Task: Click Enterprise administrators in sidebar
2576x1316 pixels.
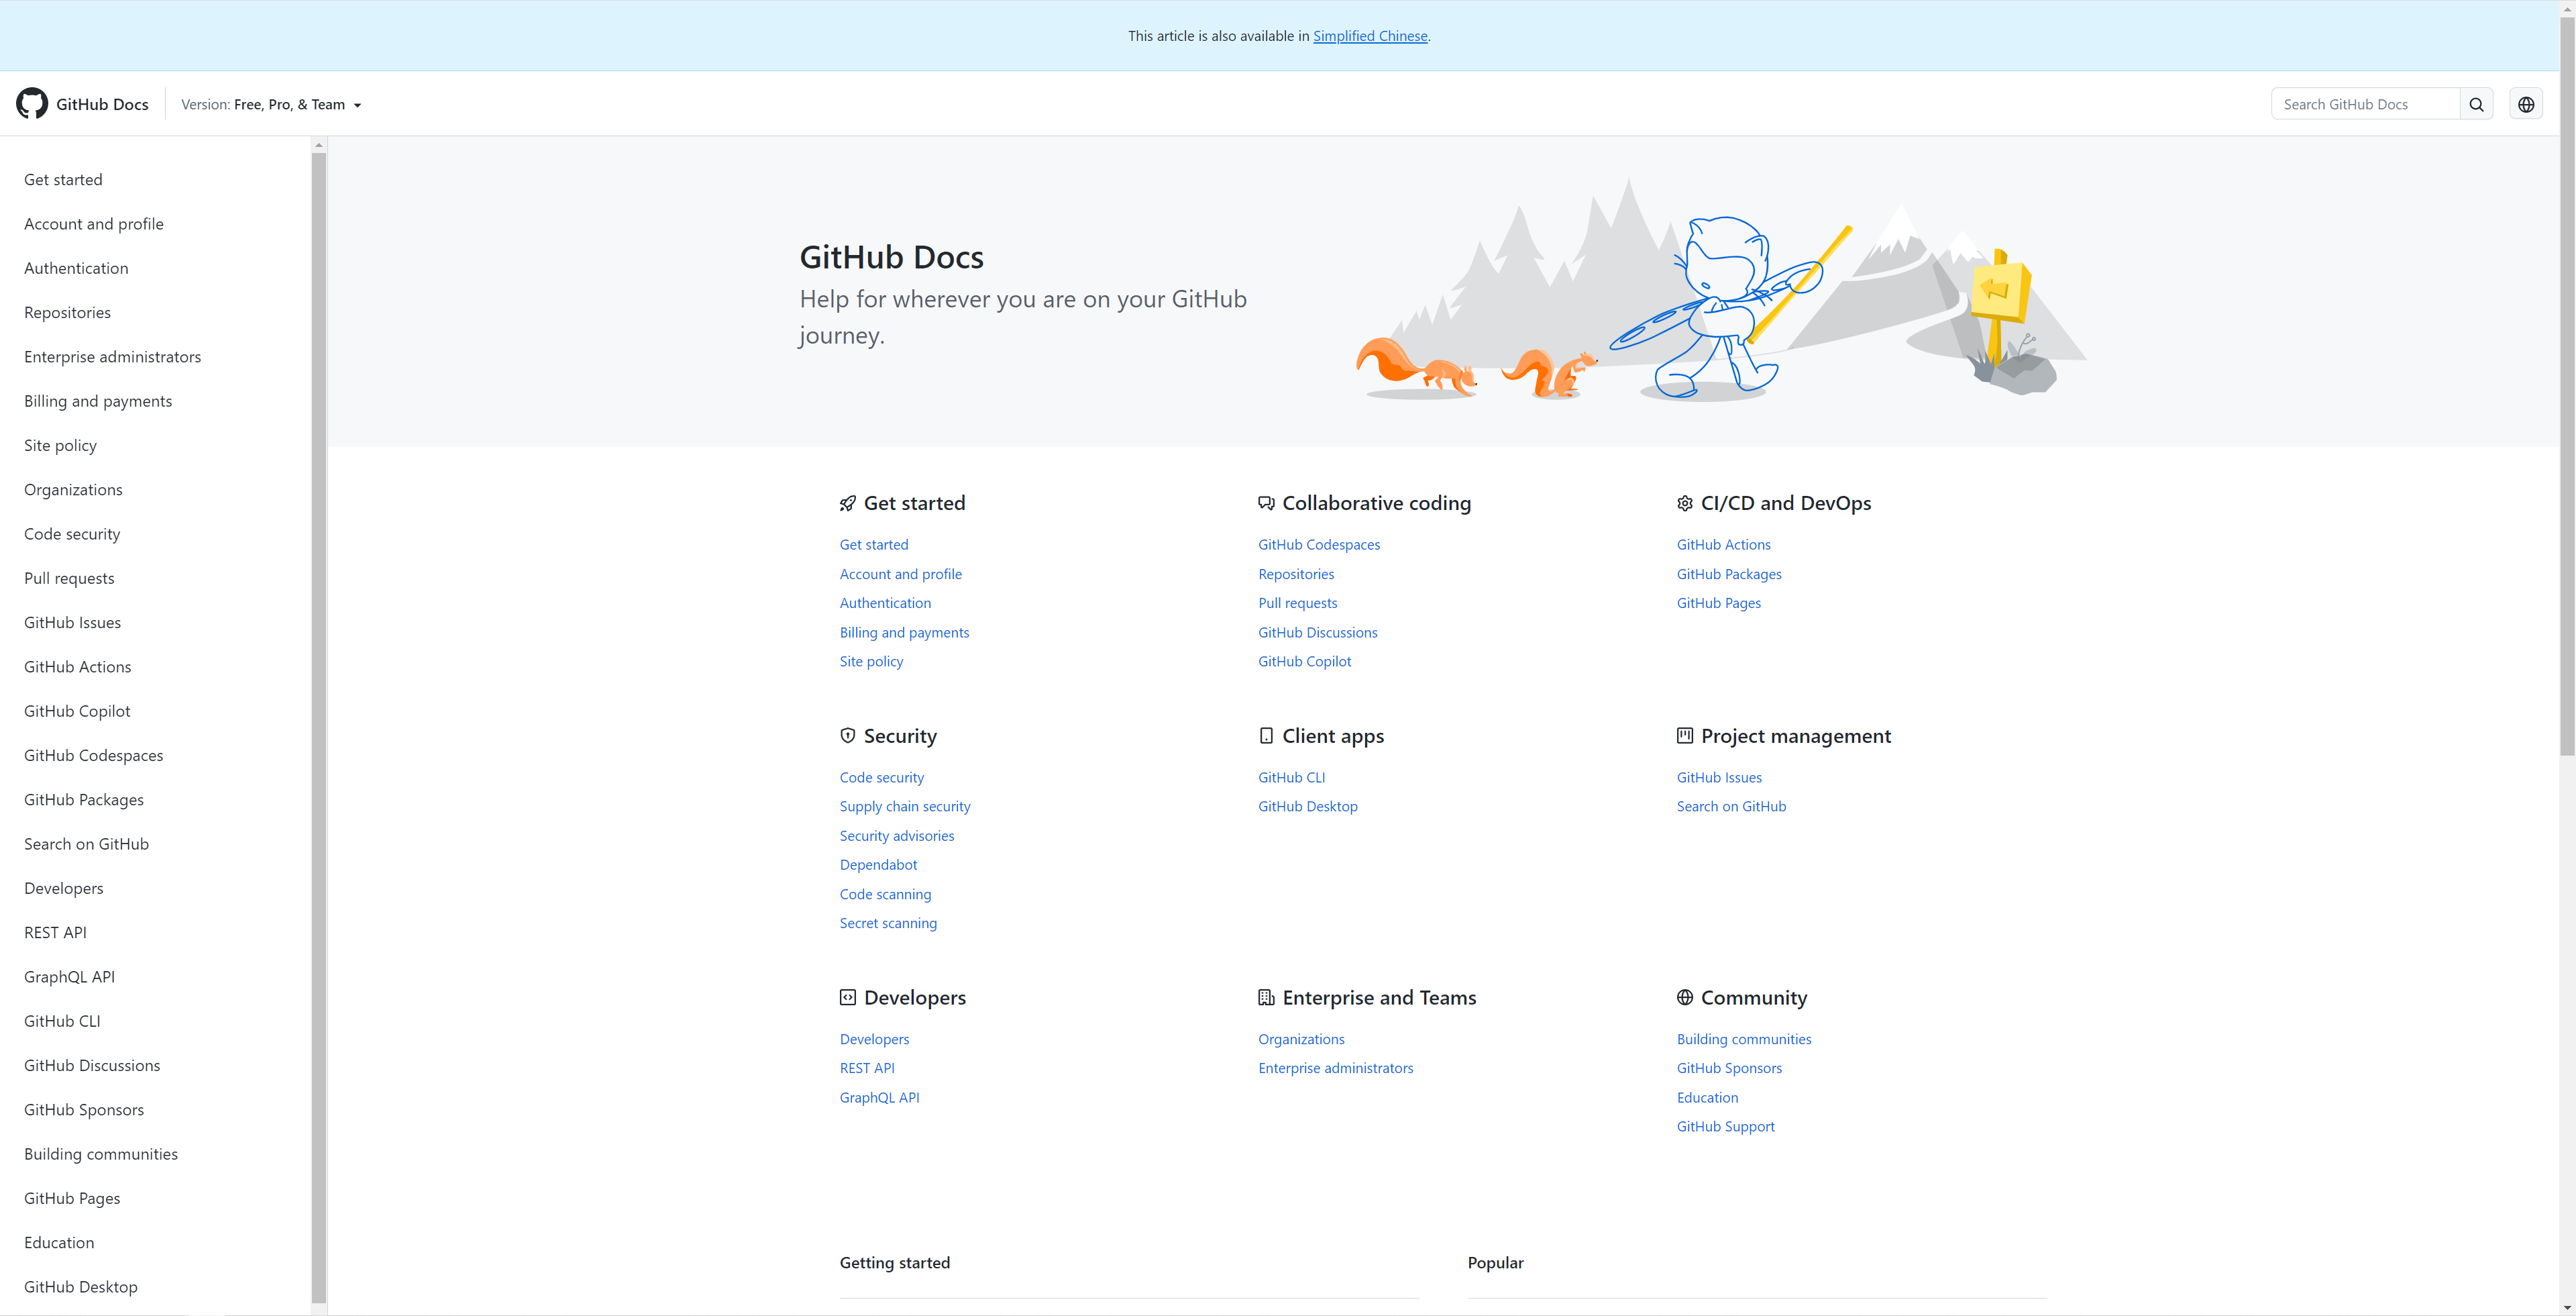Action: coord(113,356)
